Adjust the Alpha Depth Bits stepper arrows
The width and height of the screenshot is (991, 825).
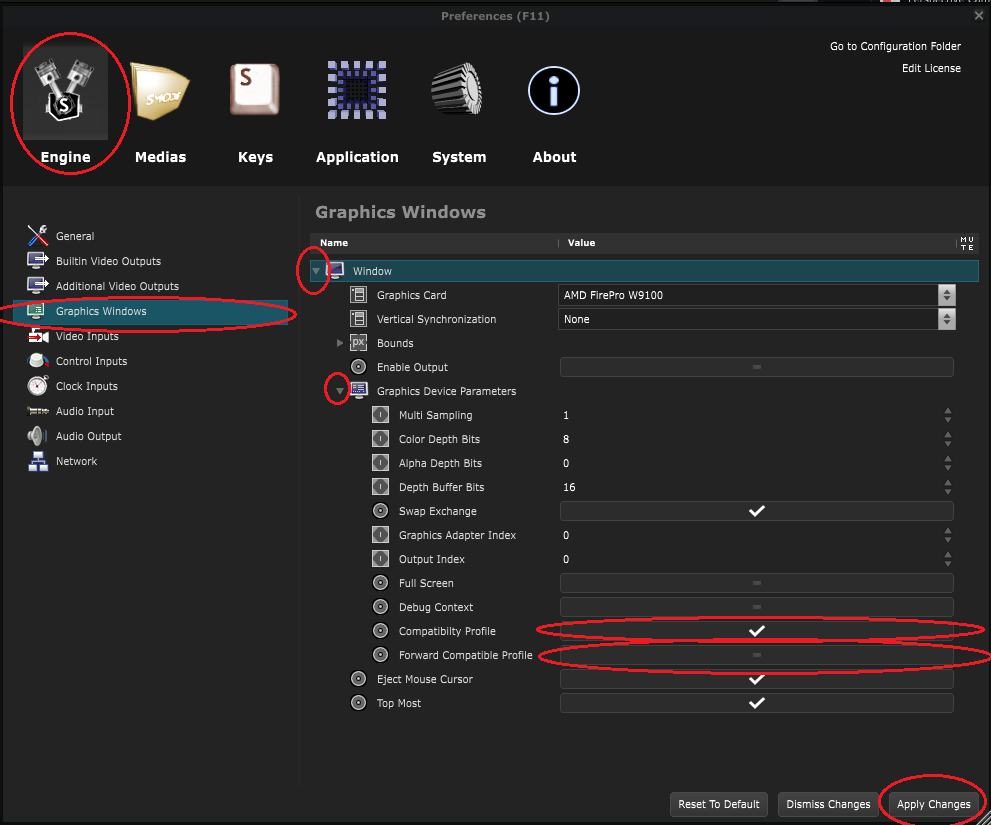tap(947, 463)
